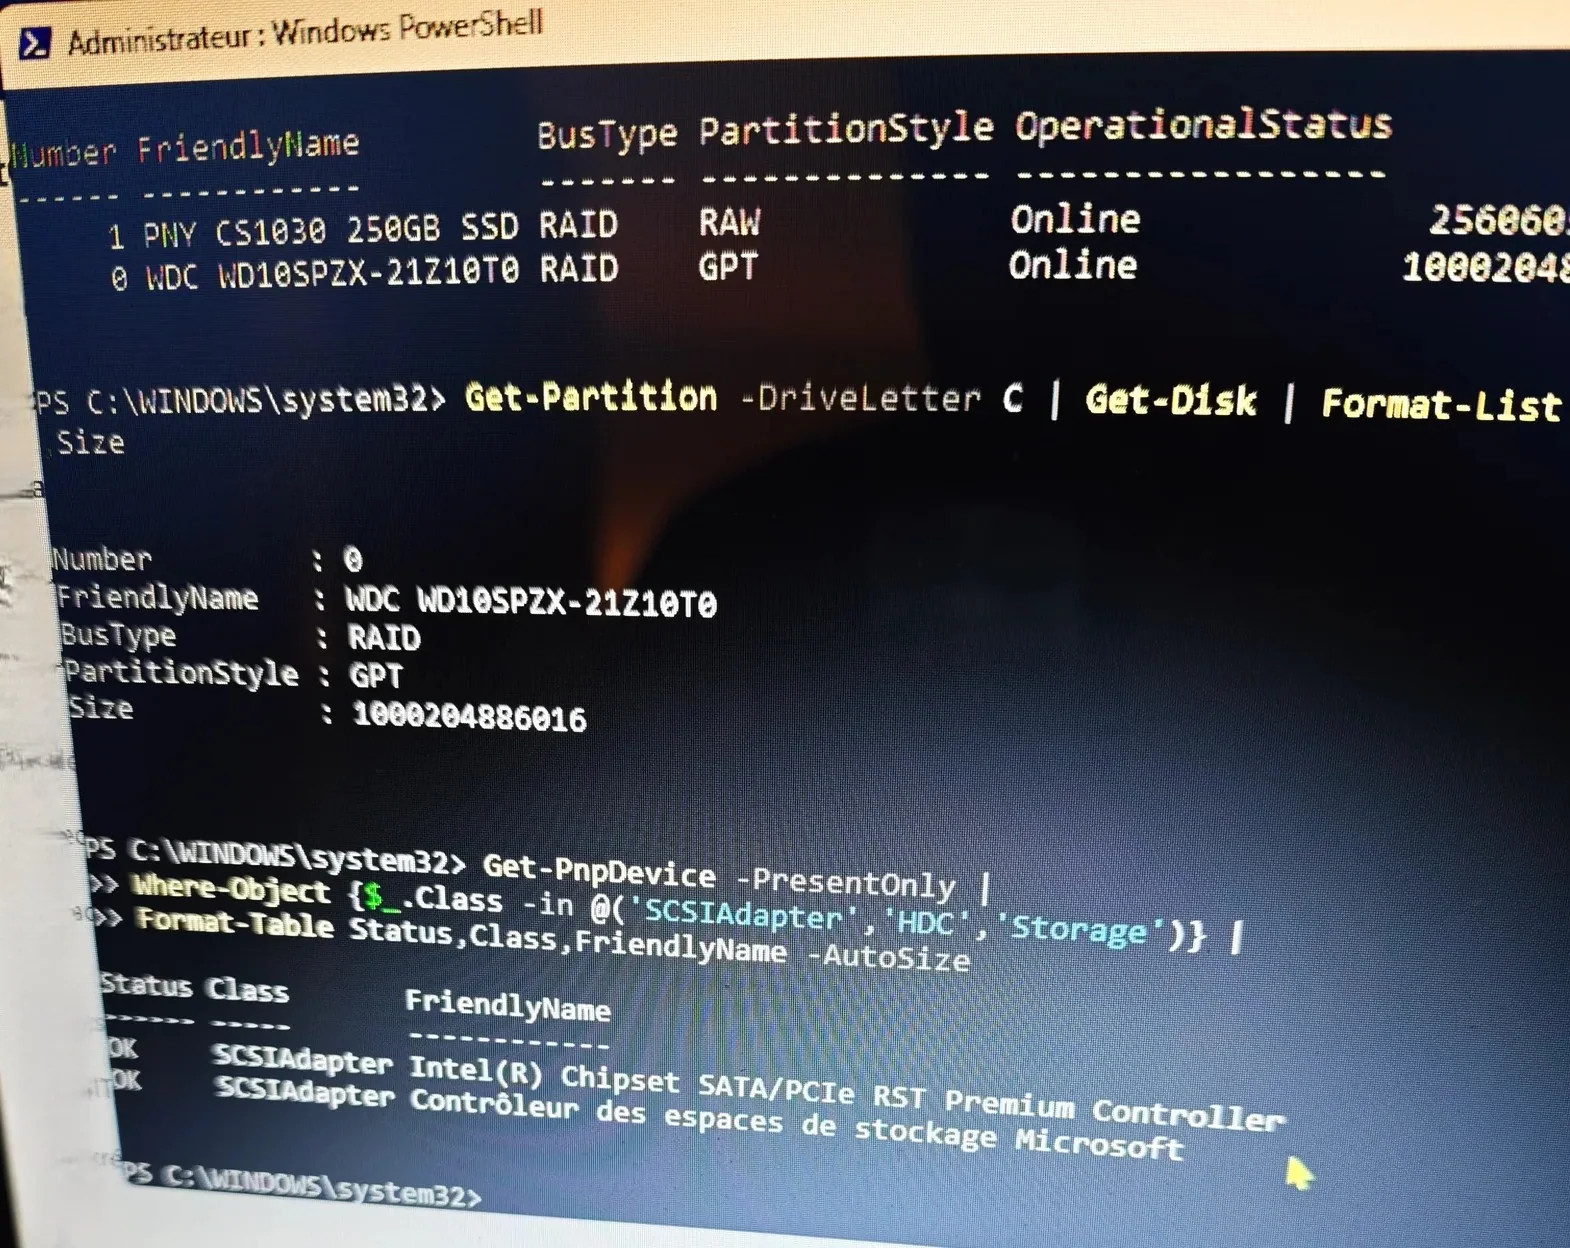Click the size value '1000204886016'

point(470,717)
